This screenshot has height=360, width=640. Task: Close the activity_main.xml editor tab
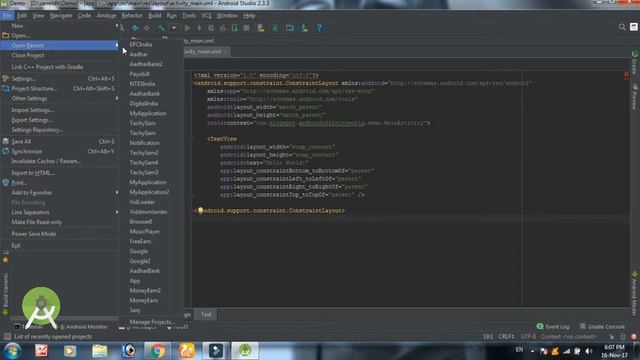point(225,51)
